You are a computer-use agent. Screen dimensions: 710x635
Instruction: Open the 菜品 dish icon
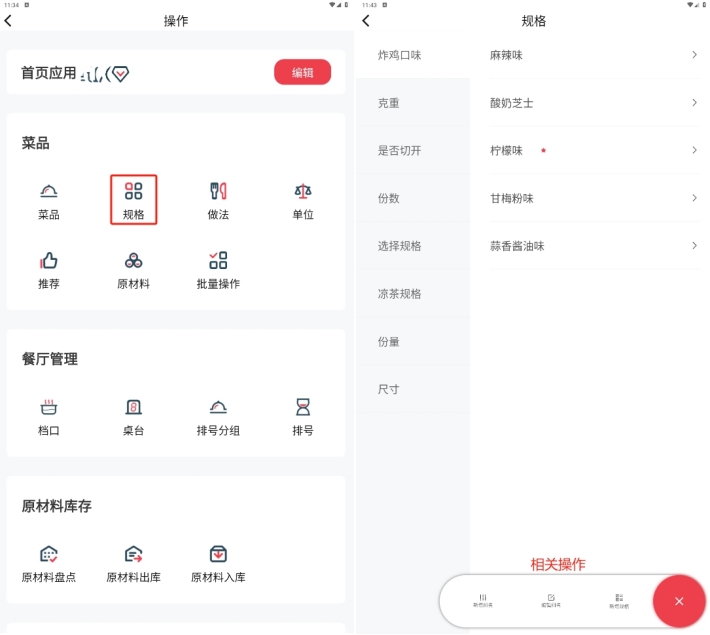click(48, 191)
